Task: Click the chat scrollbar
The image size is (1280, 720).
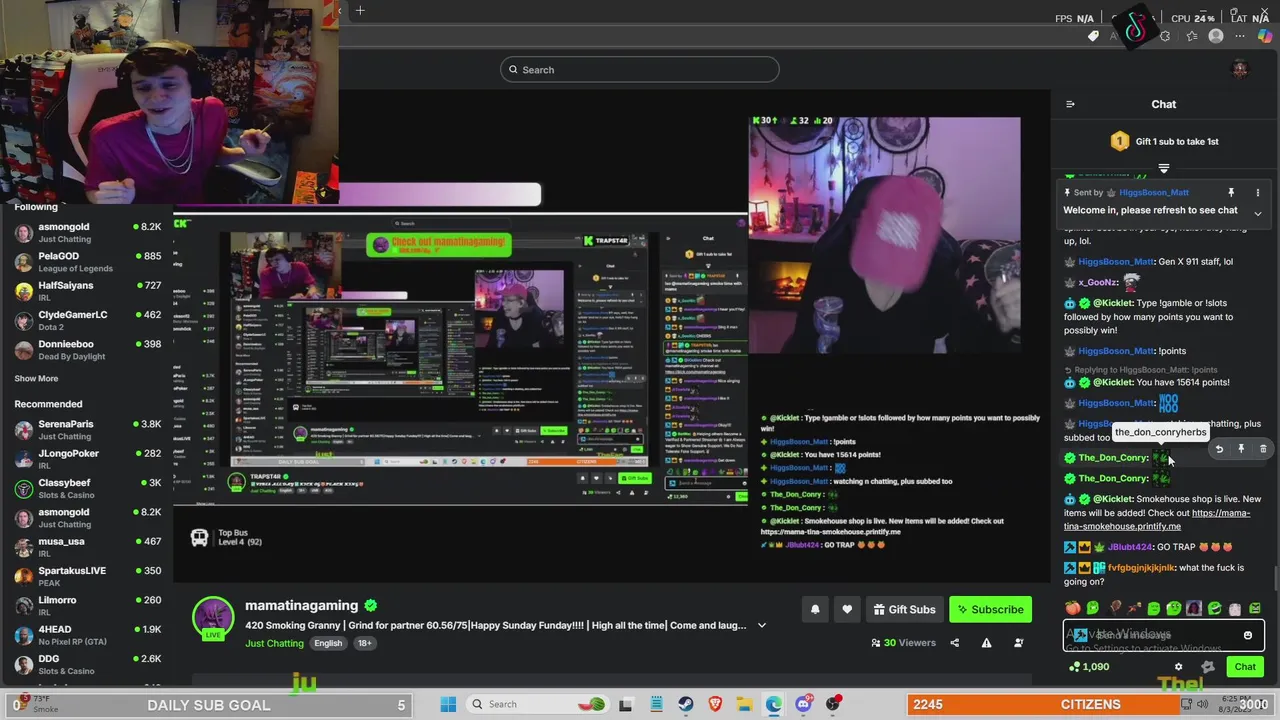Action: 1275,577
